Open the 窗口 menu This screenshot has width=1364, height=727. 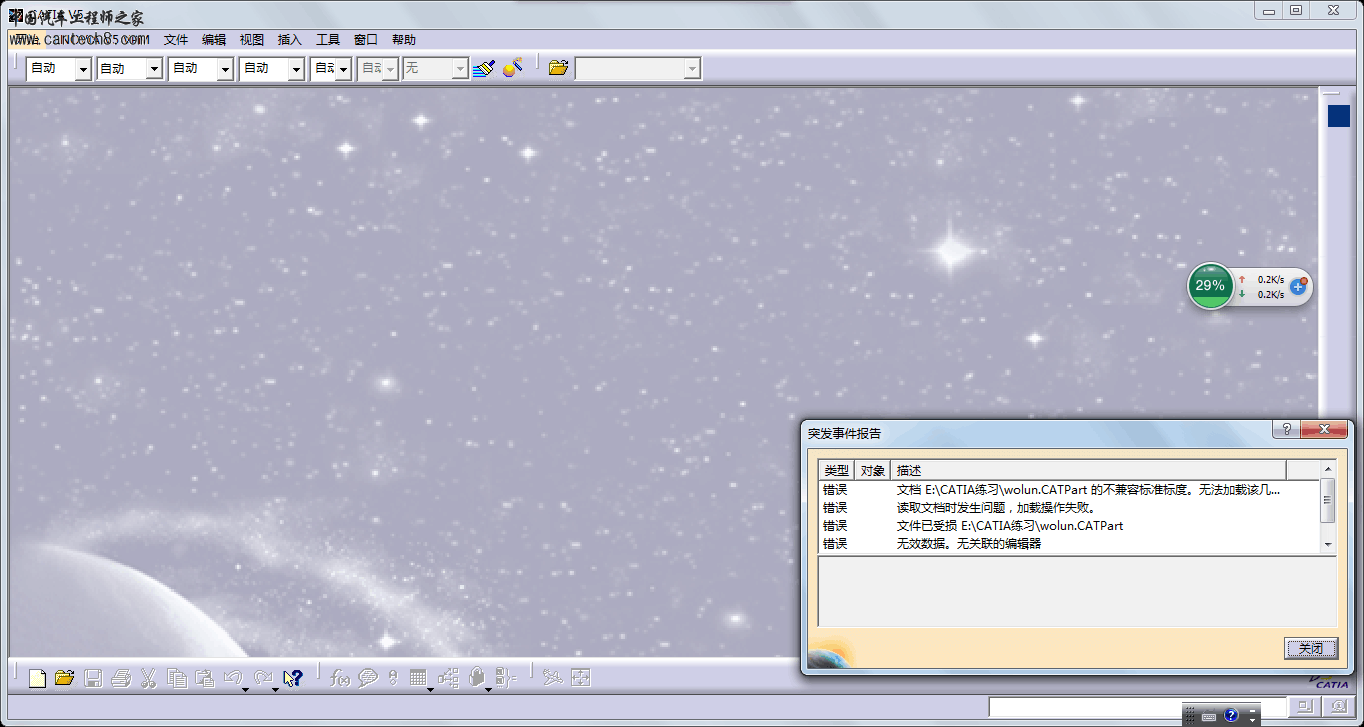coord(366,40)
